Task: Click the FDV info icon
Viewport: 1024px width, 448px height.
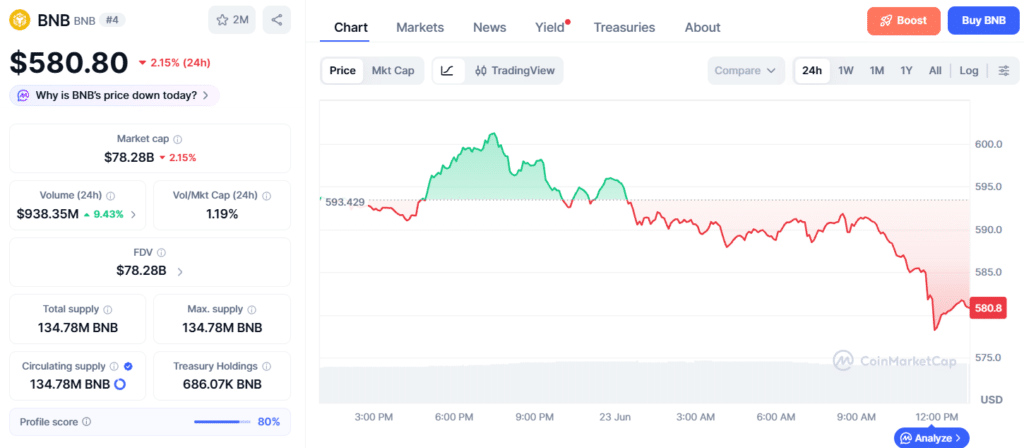Action: tap(161, 252)
